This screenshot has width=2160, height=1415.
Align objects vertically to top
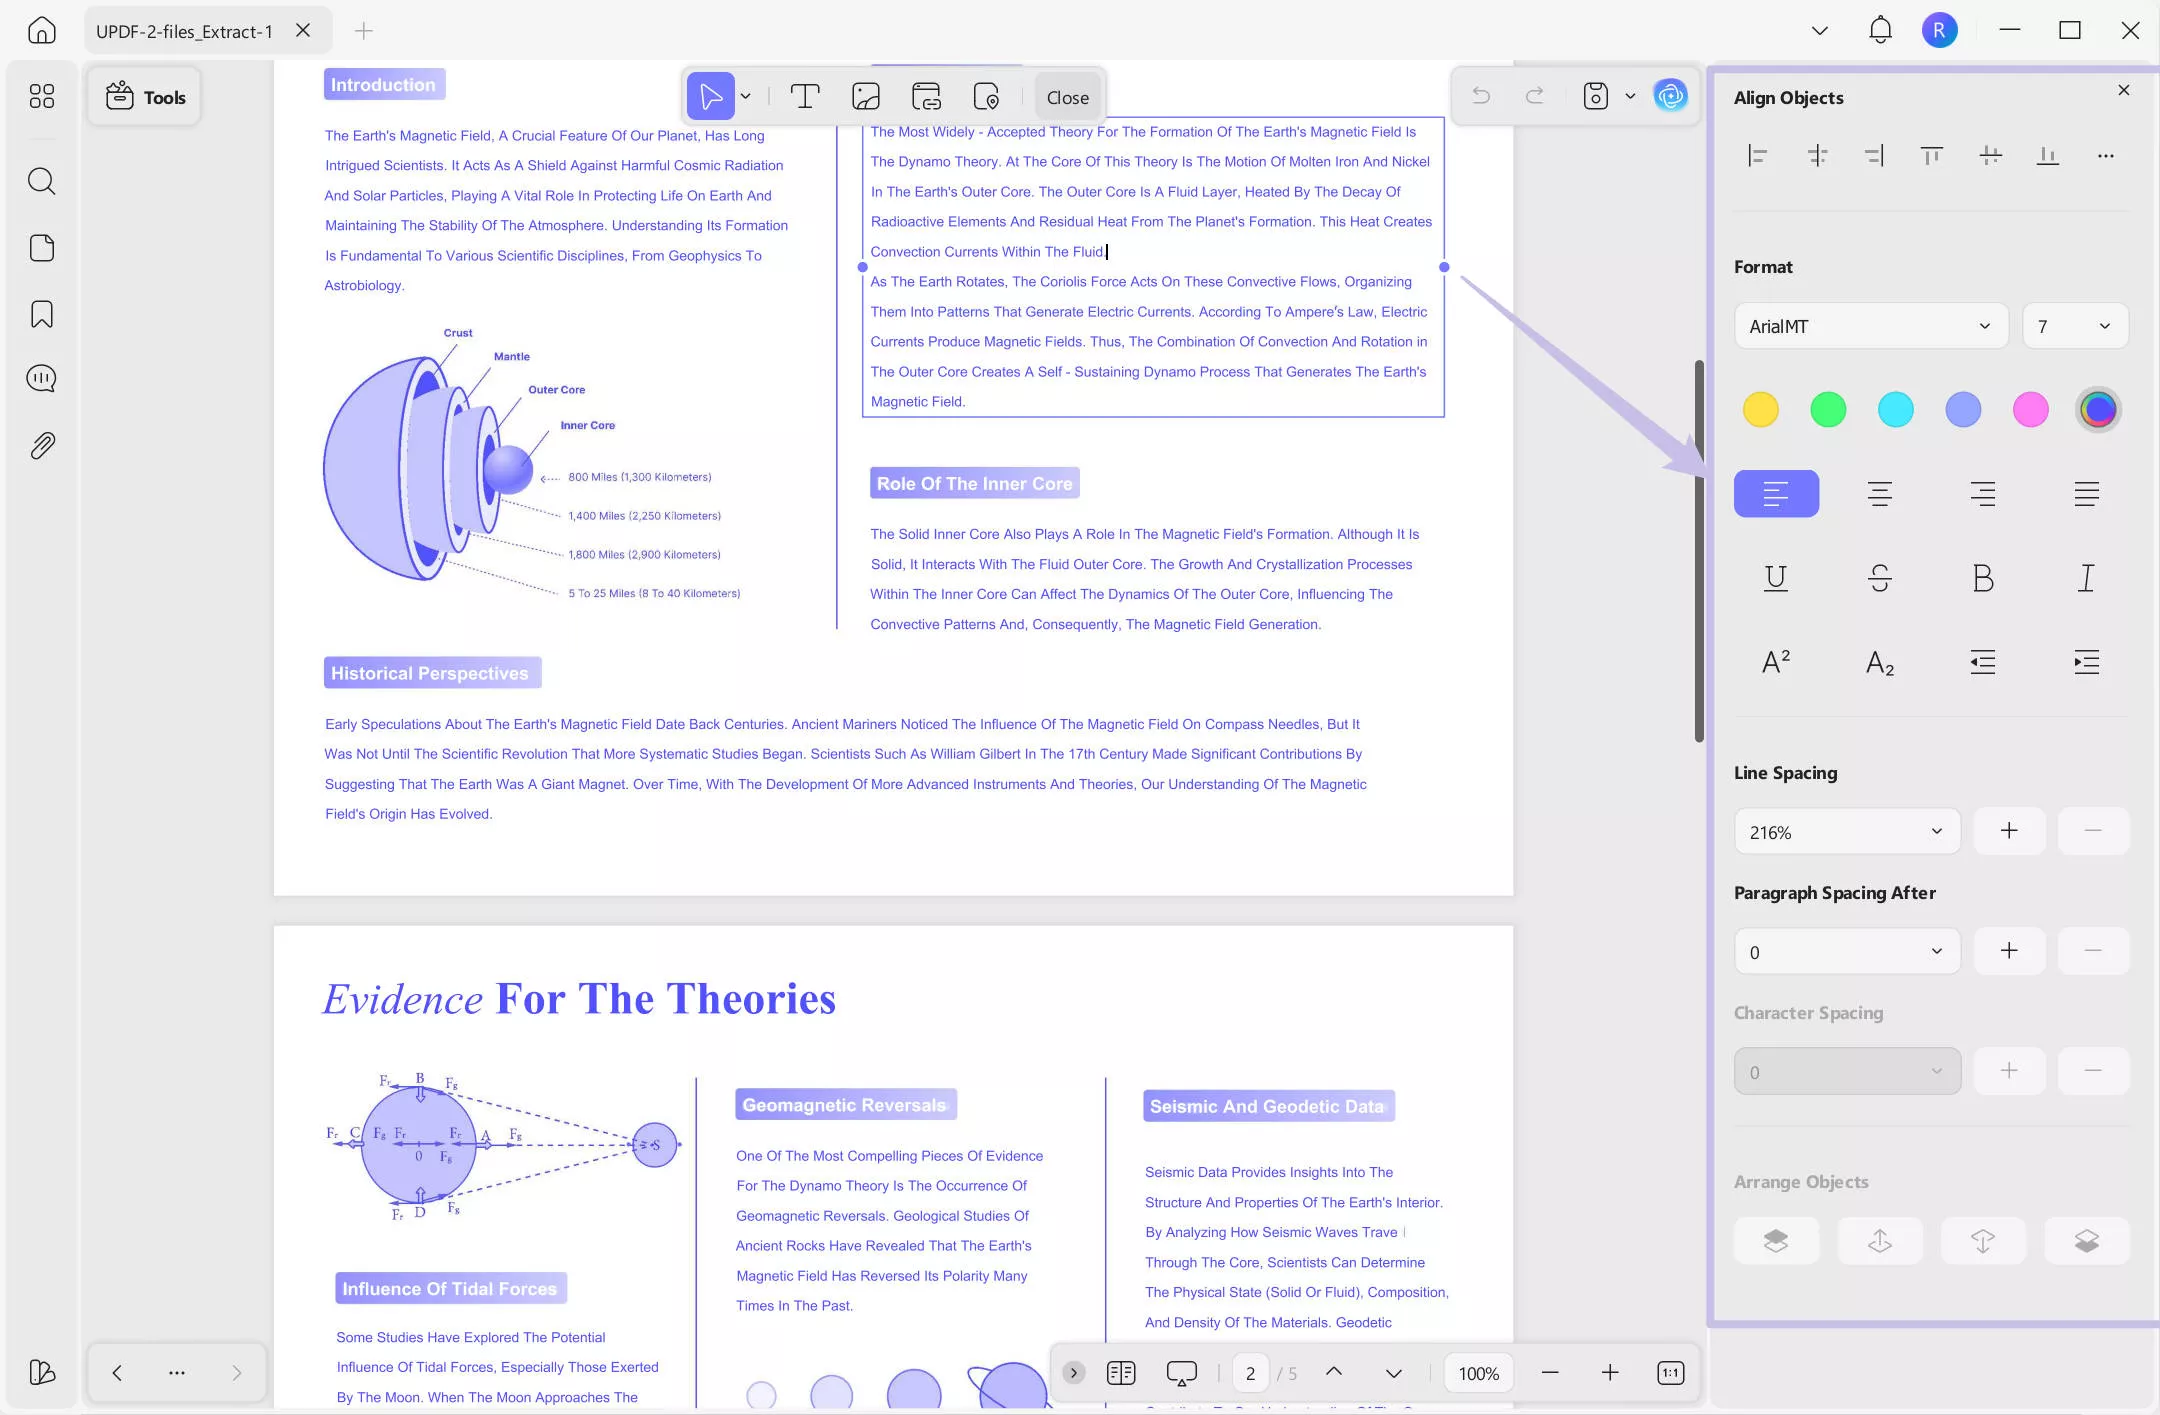pyautogui.click(x=1930, y=156)
